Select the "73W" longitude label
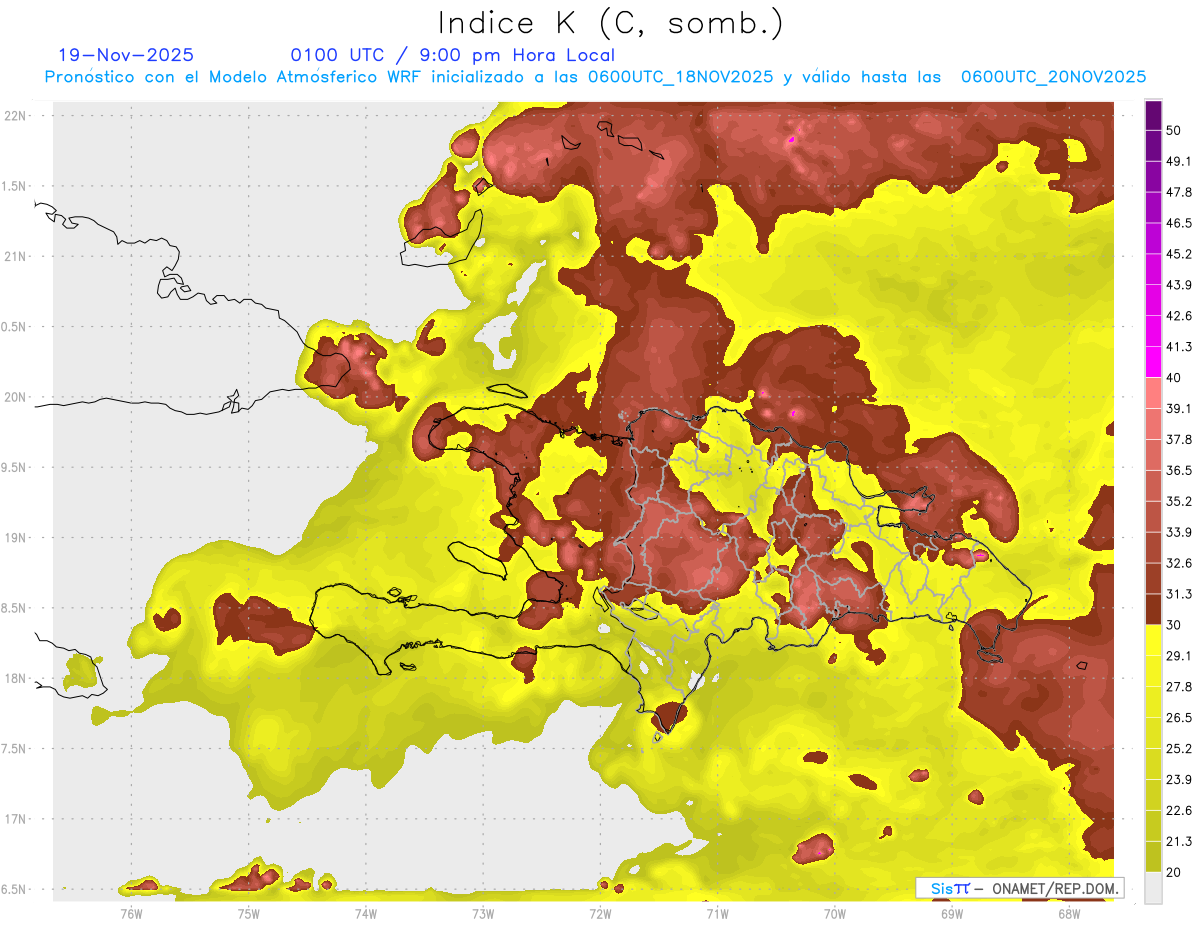This screenshot has height=927, width=1200. (x=483, y=912)
